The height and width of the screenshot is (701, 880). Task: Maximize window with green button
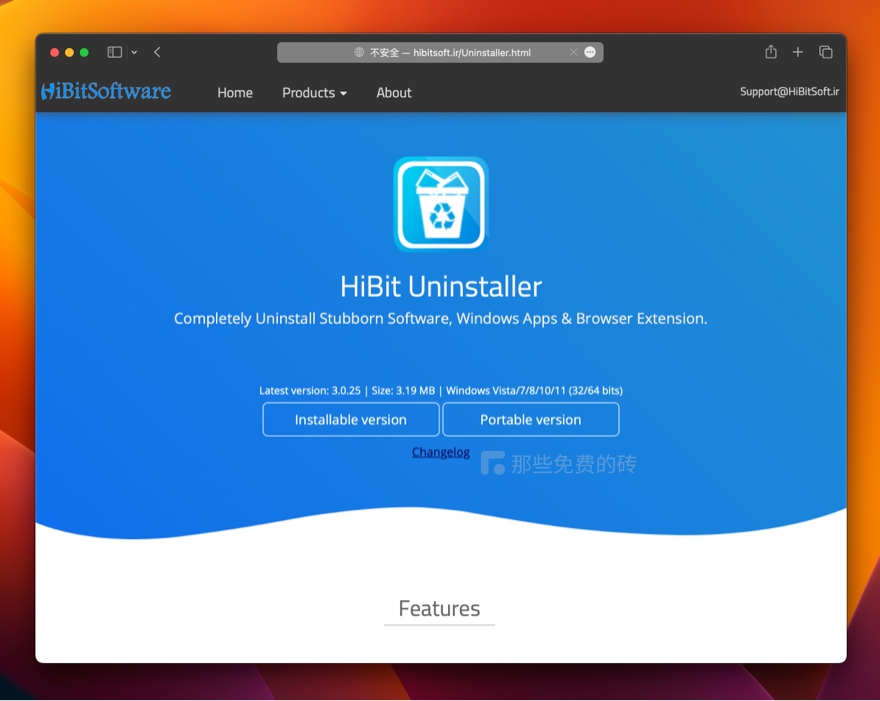click(x=84, y=52)
